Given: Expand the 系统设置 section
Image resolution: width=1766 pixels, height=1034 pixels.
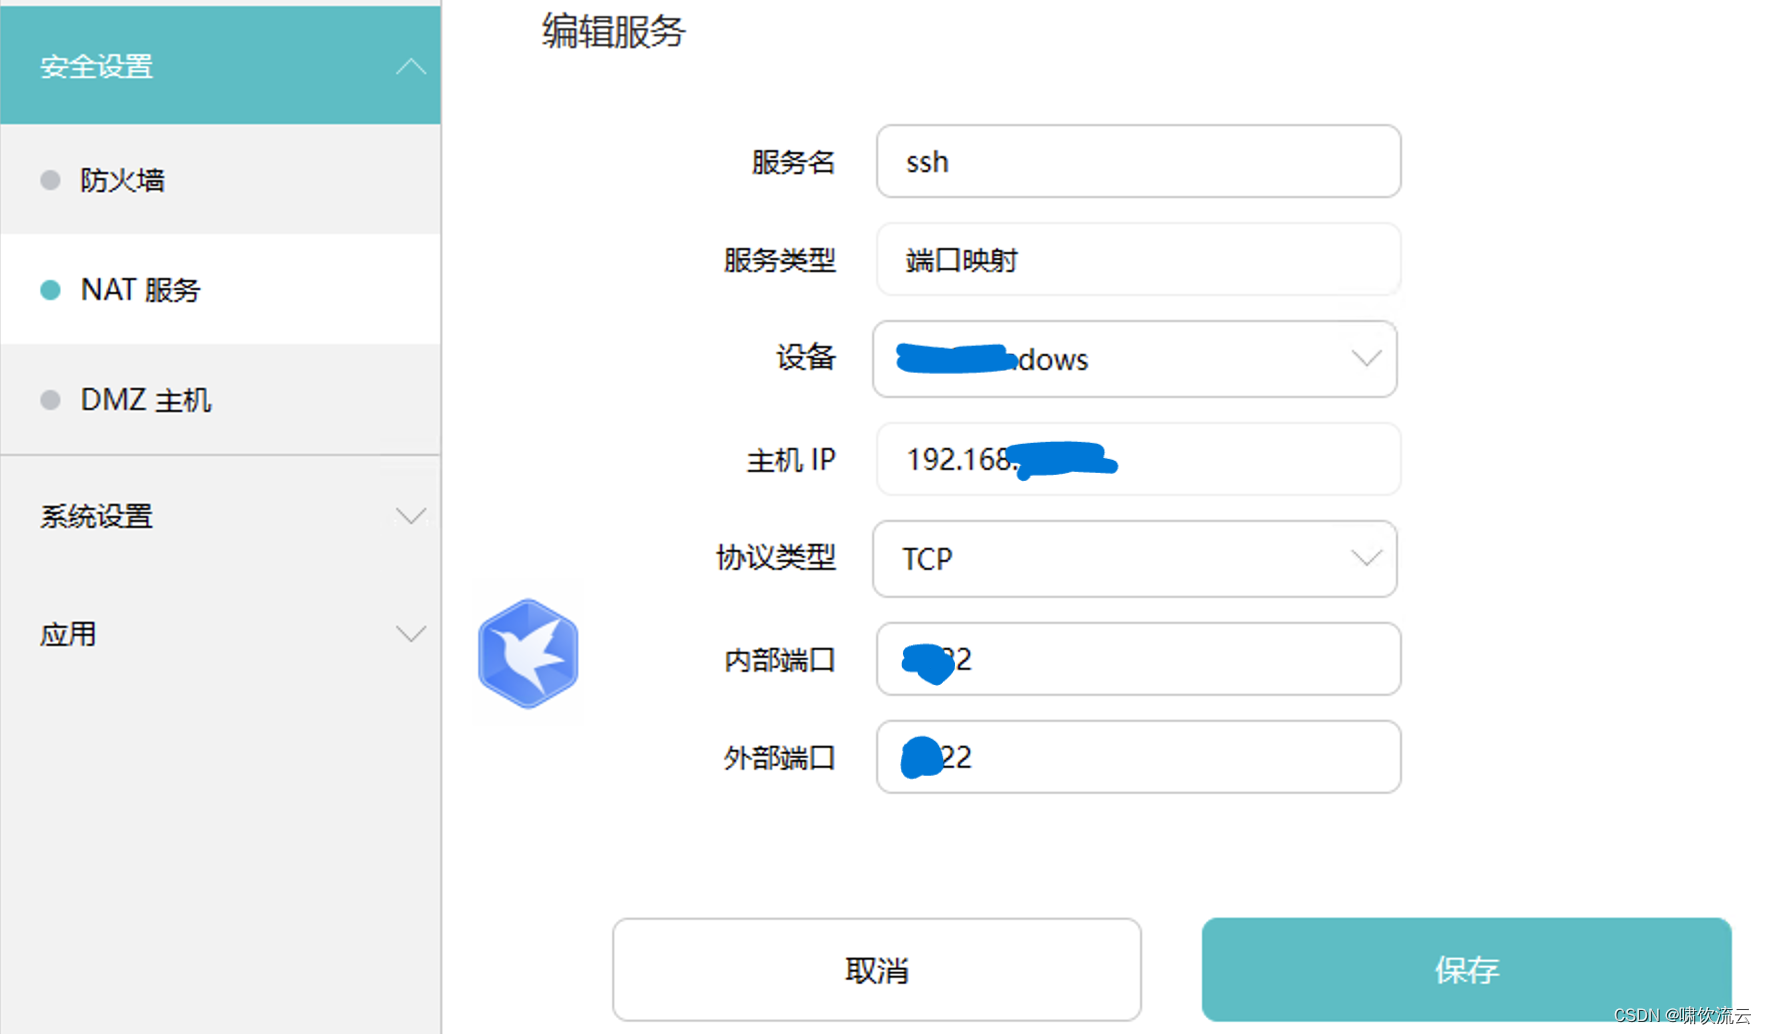Looking at the screenshot, I should point(410,516).
